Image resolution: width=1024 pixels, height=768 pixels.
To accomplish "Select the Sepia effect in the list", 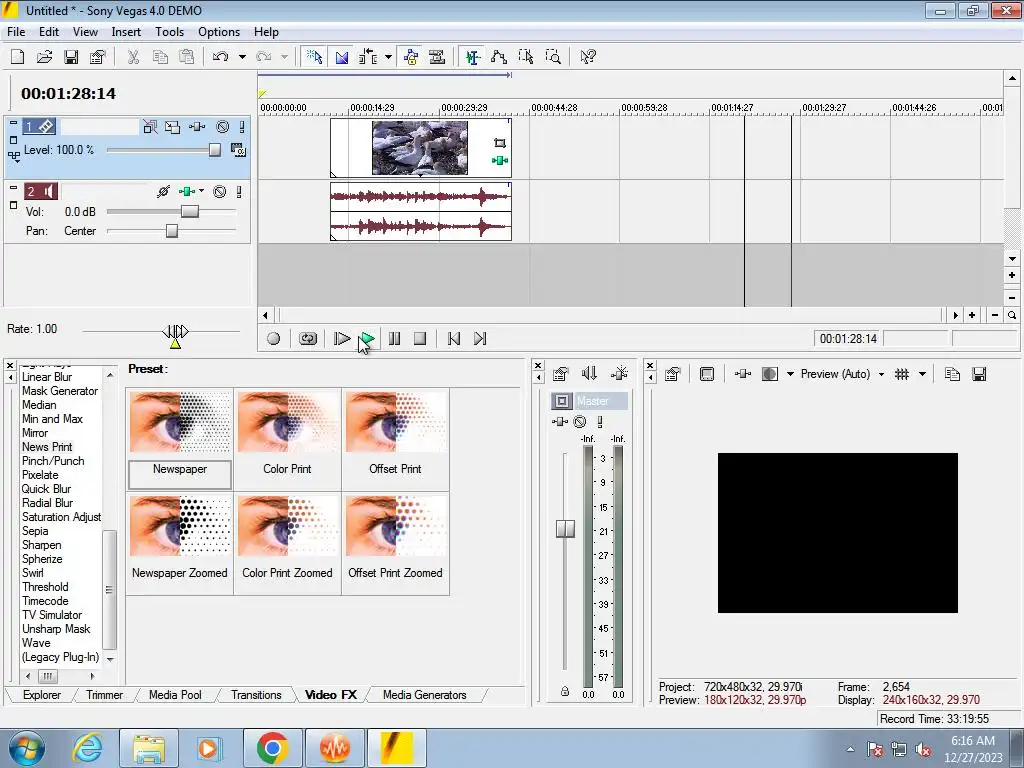I will (x=35, y=531).
